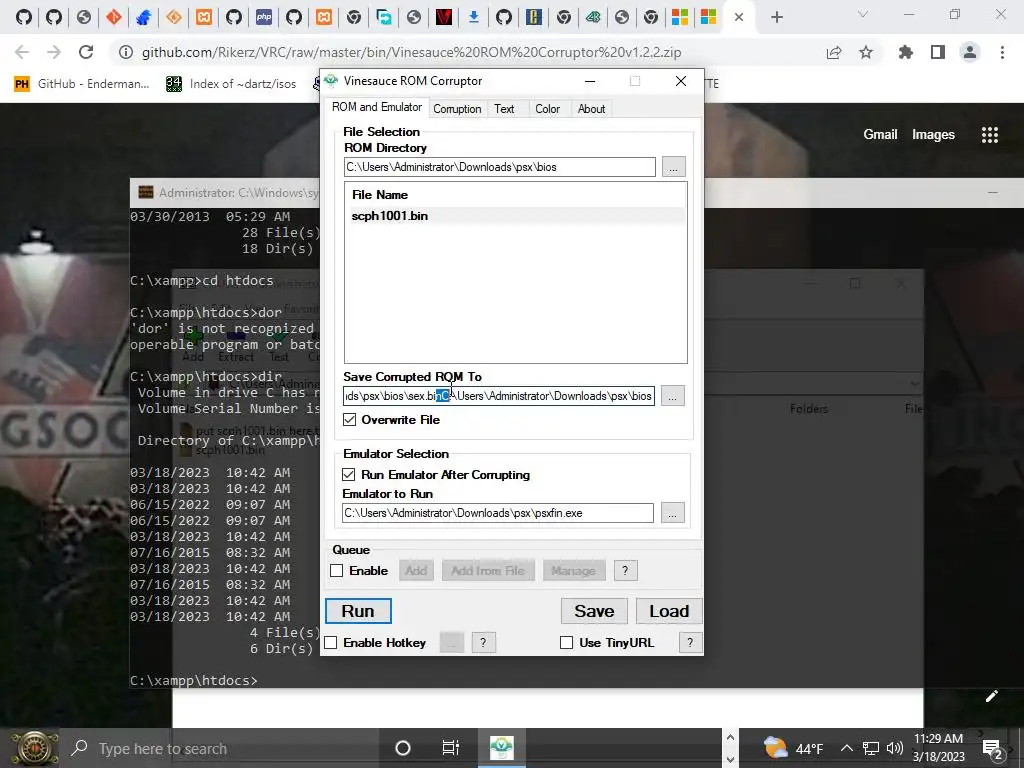Click the Run button
This screenshot has height=768, width=1024.
pyautogui.click(x=359, y=611)
